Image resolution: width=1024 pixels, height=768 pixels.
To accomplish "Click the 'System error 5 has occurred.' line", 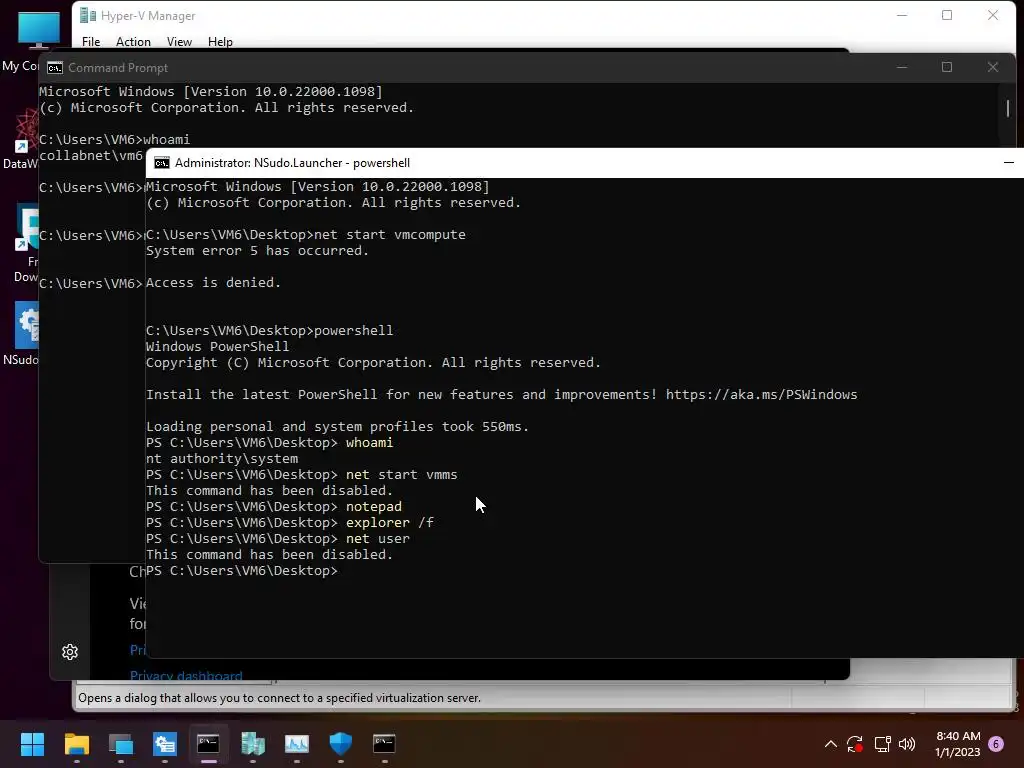I will coord(257,251).
